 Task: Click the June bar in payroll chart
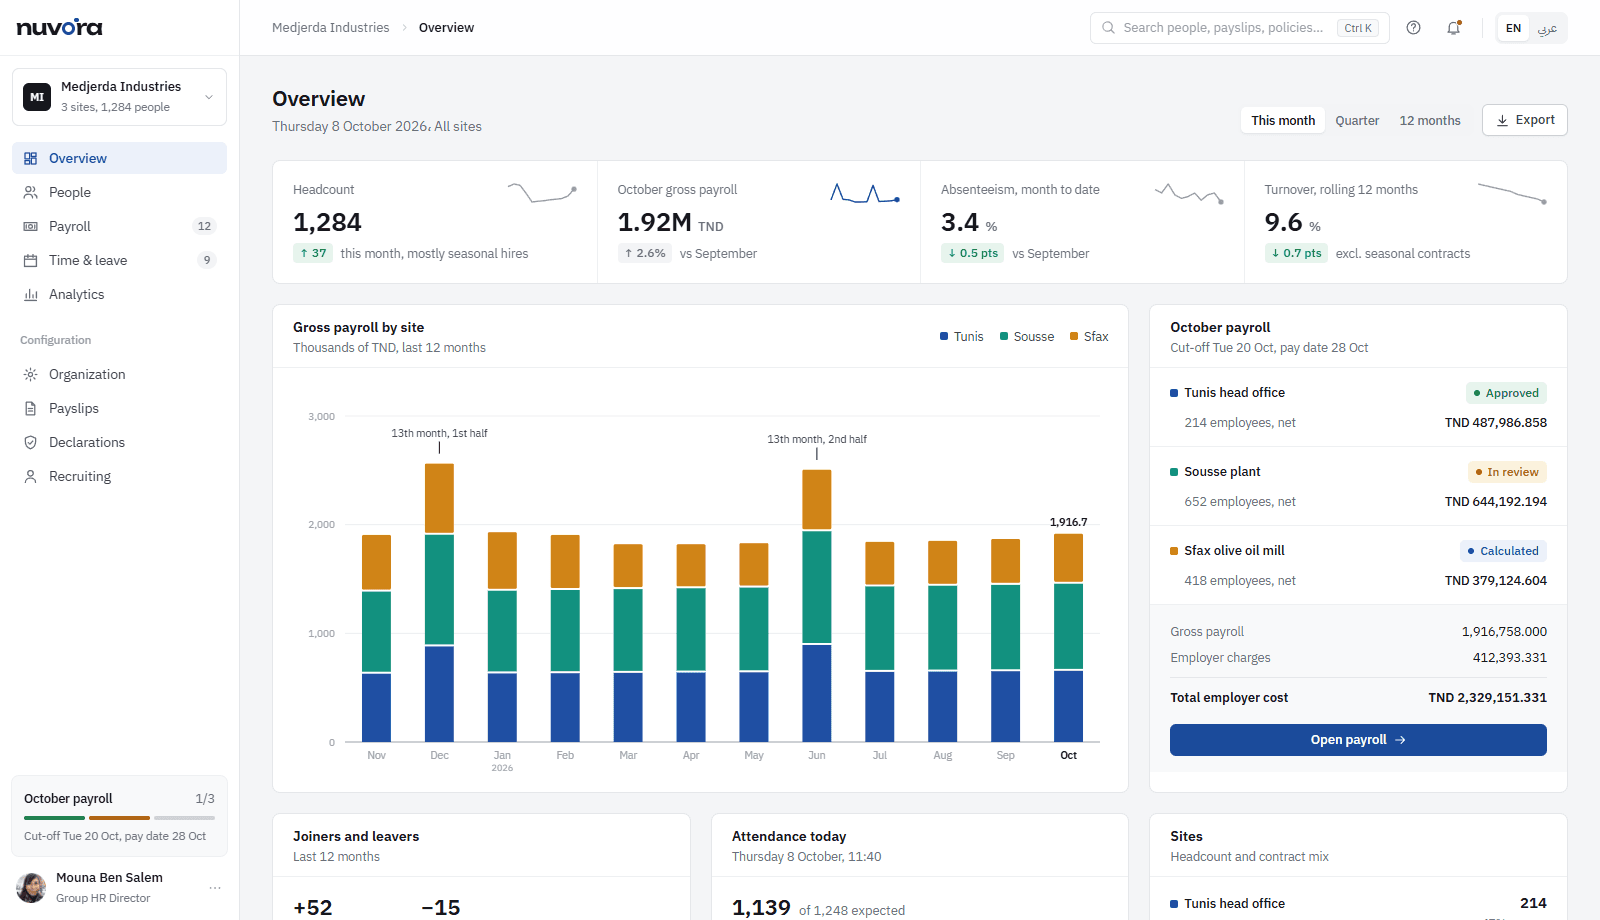click(x=817, y=605)
